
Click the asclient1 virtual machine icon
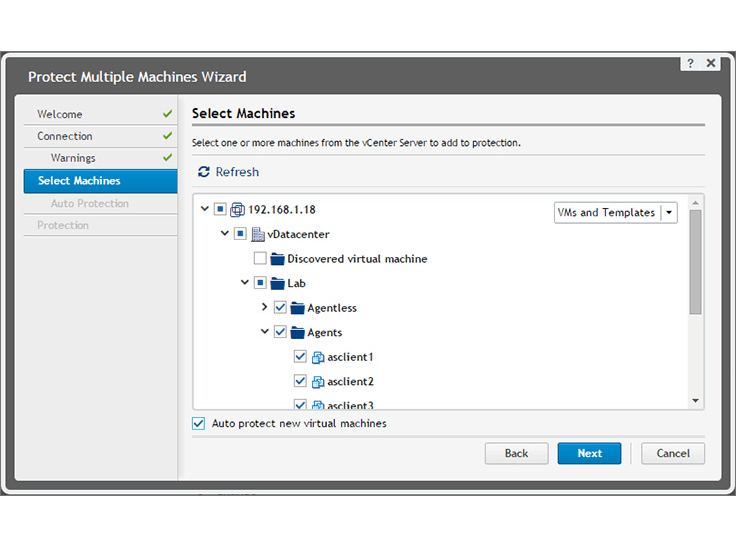(318, 357)
